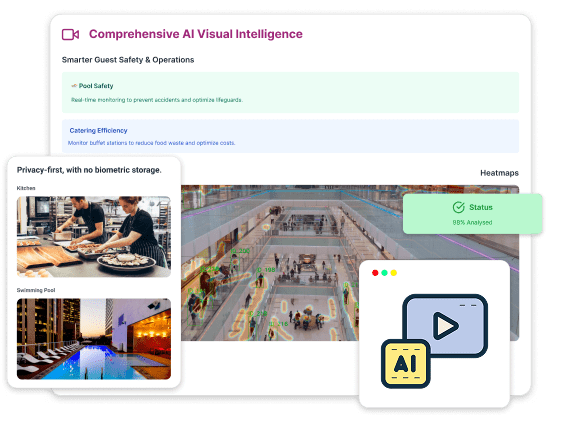Image resolution: width=576 pixels, height=424 pixels.
Task: Click the Swimming Pool camera thumbnail
Action: tap(94, 339)
